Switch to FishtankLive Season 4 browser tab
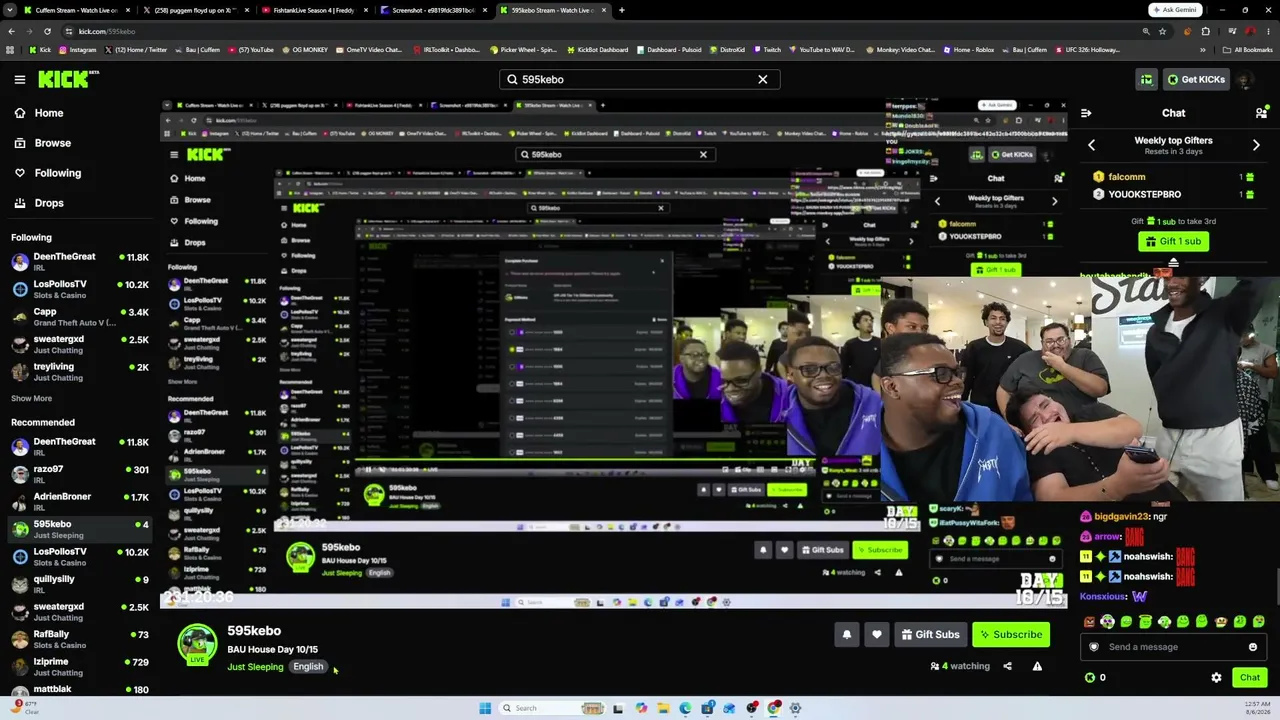Screen dimensions: 1280x720 coord(313,10)
